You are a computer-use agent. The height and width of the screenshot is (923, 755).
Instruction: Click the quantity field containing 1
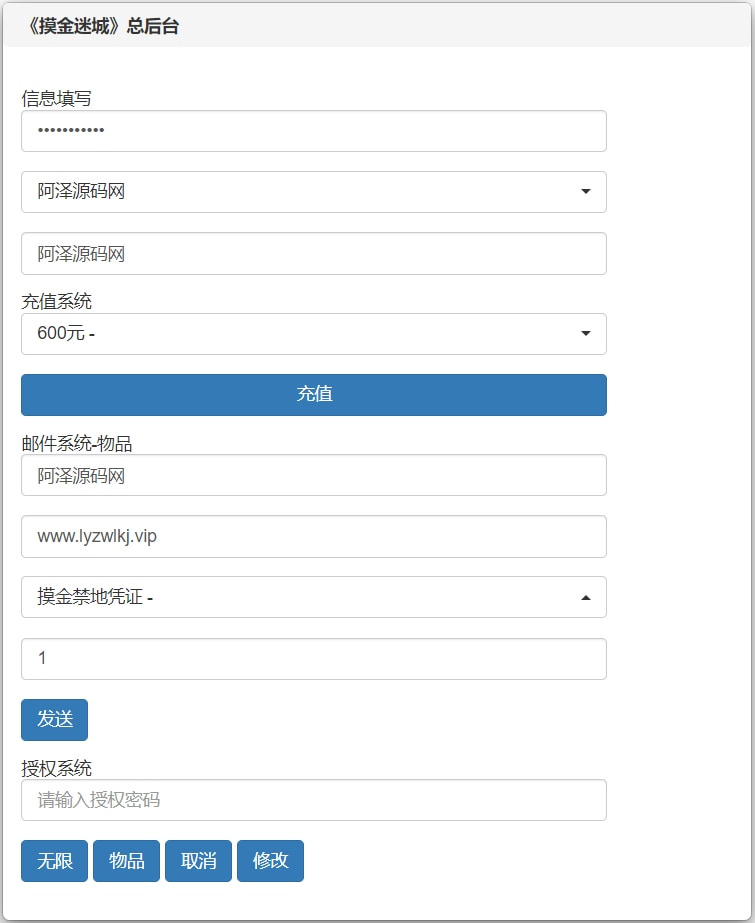(x=313, y=659)
